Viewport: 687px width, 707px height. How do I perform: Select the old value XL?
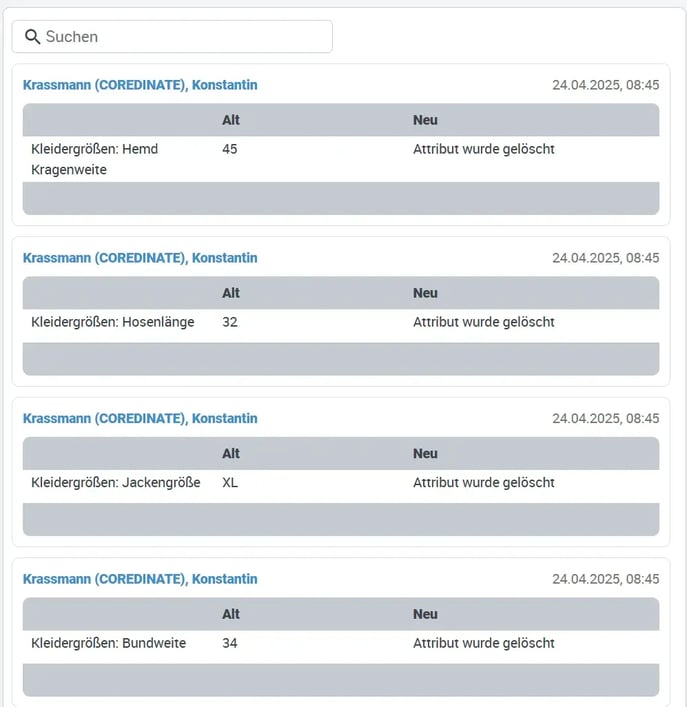230,483
